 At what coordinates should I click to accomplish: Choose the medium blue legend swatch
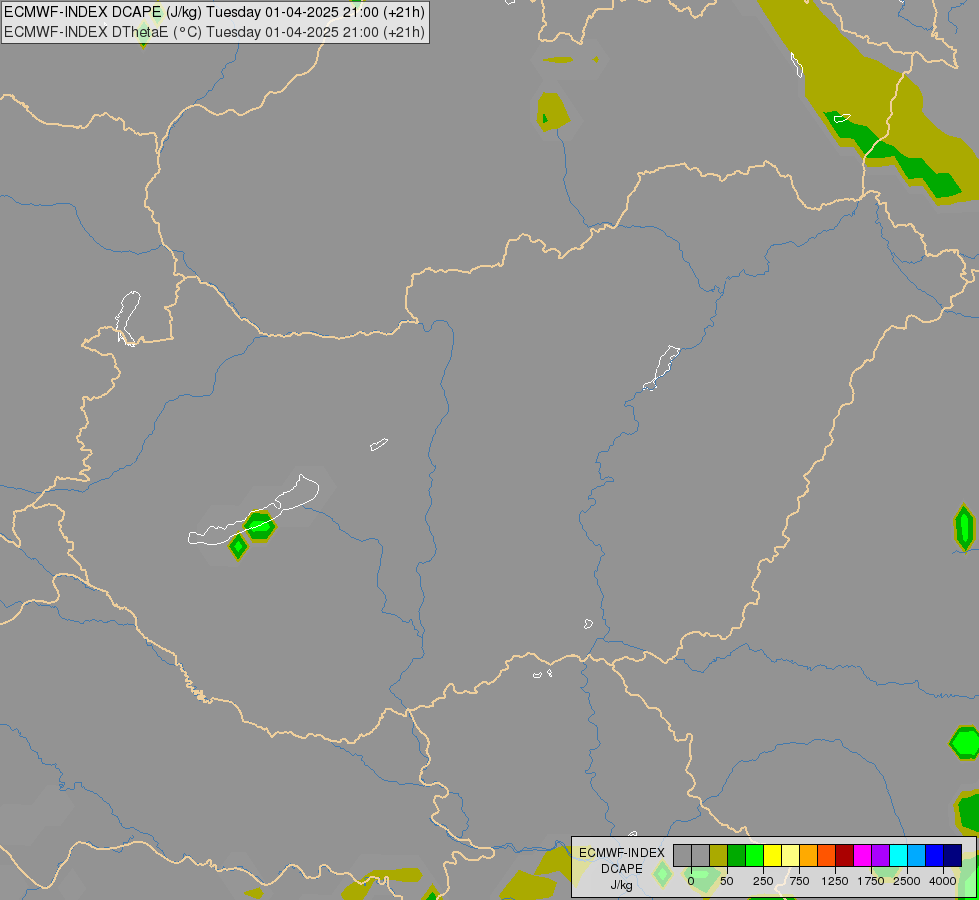pyautogui.click(x=935, y=856)
